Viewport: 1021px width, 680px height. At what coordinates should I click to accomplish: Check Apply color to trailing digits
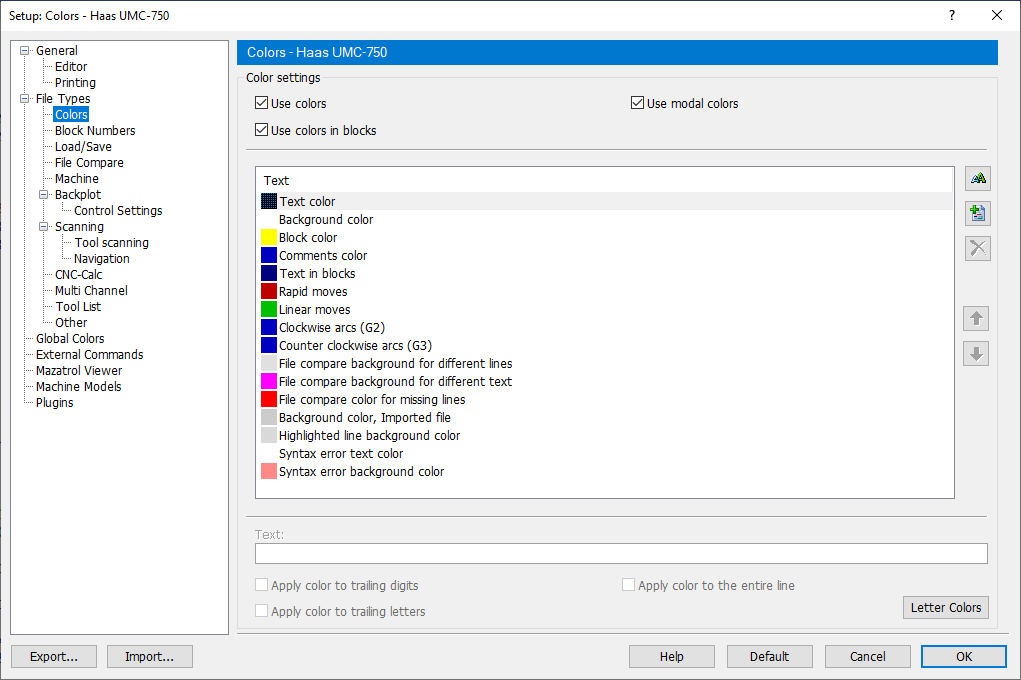262,585
